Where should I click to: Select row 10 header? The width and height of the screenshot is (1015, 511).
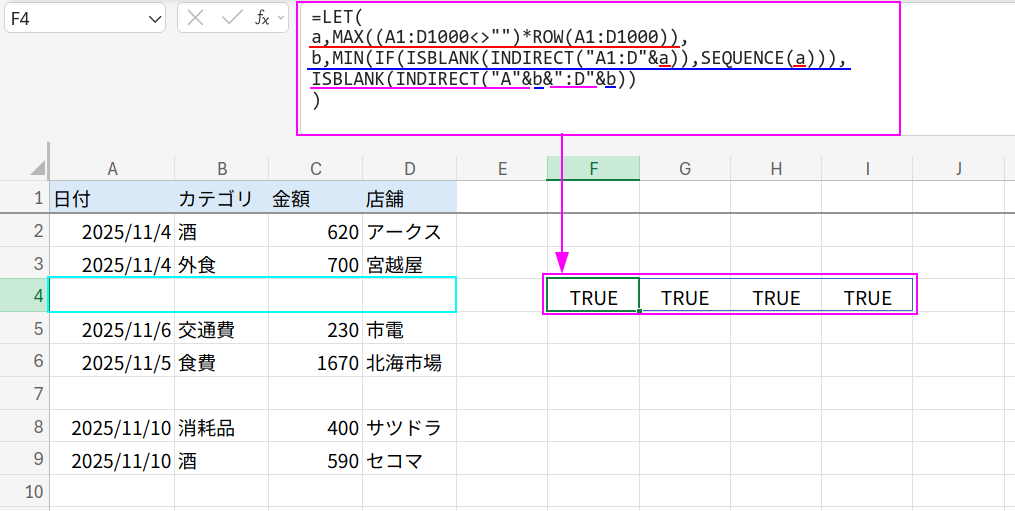point(25,491)
